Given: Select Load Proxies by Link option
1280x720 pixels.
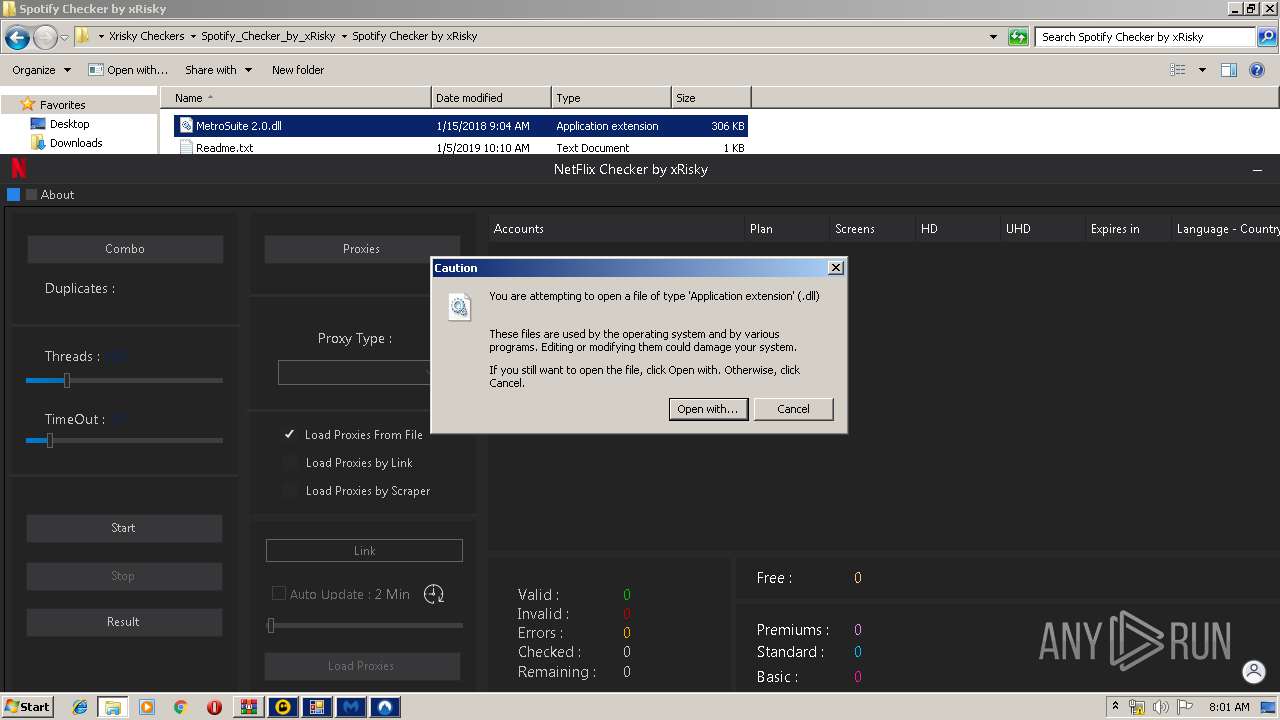Looking at the screenshot, I should tap(290, 462).
